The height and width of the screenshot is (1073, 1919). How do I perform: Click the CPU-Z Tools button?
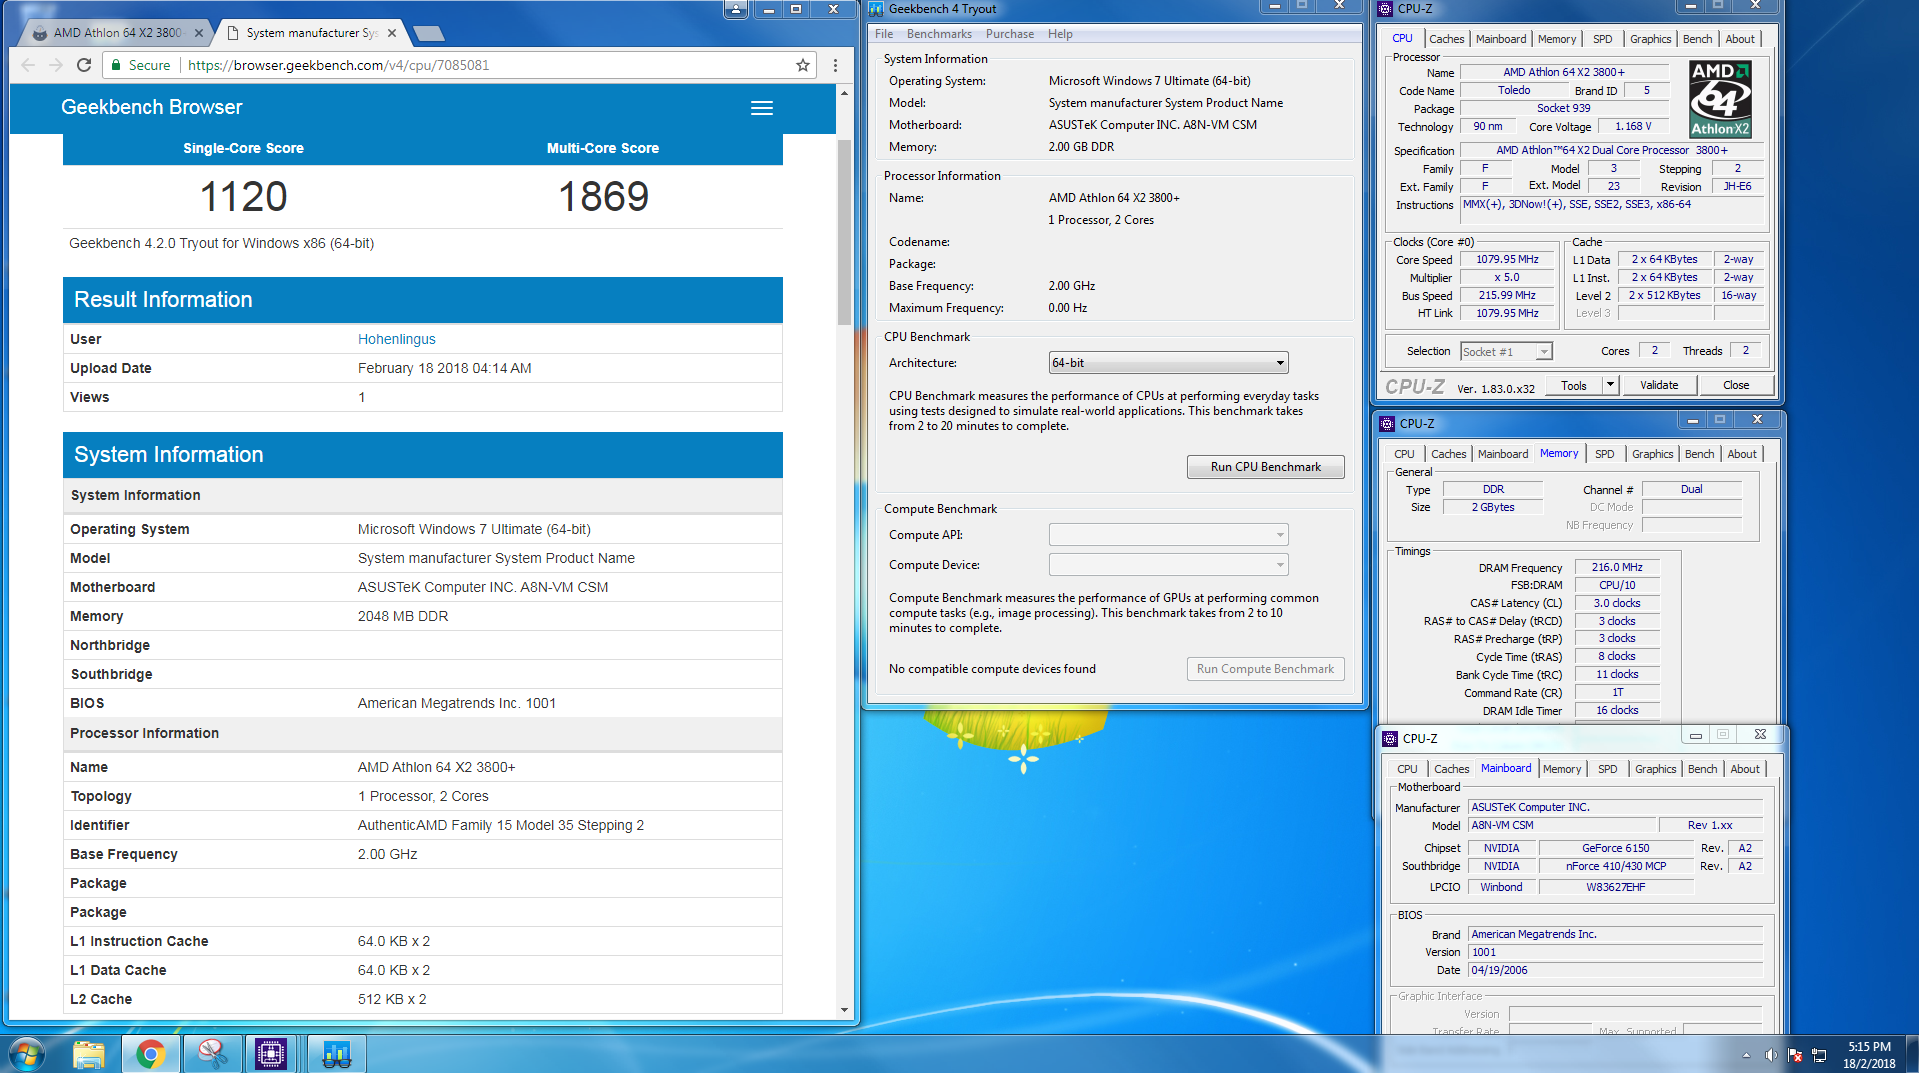tap(1574, 385)
